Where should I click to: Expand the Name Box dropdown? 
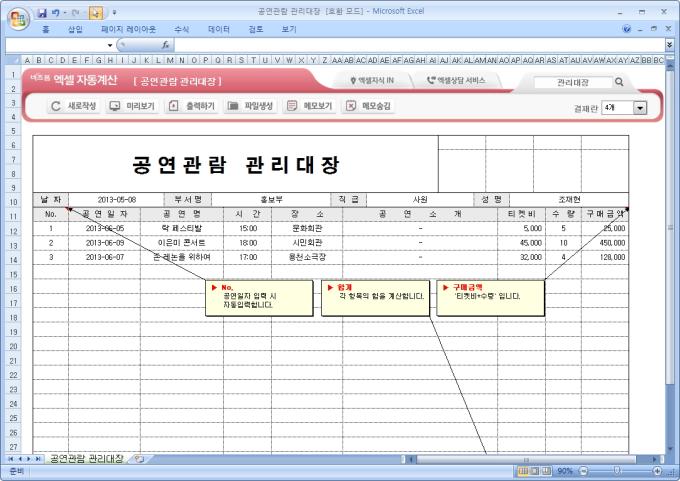click(x=110, y=45)
